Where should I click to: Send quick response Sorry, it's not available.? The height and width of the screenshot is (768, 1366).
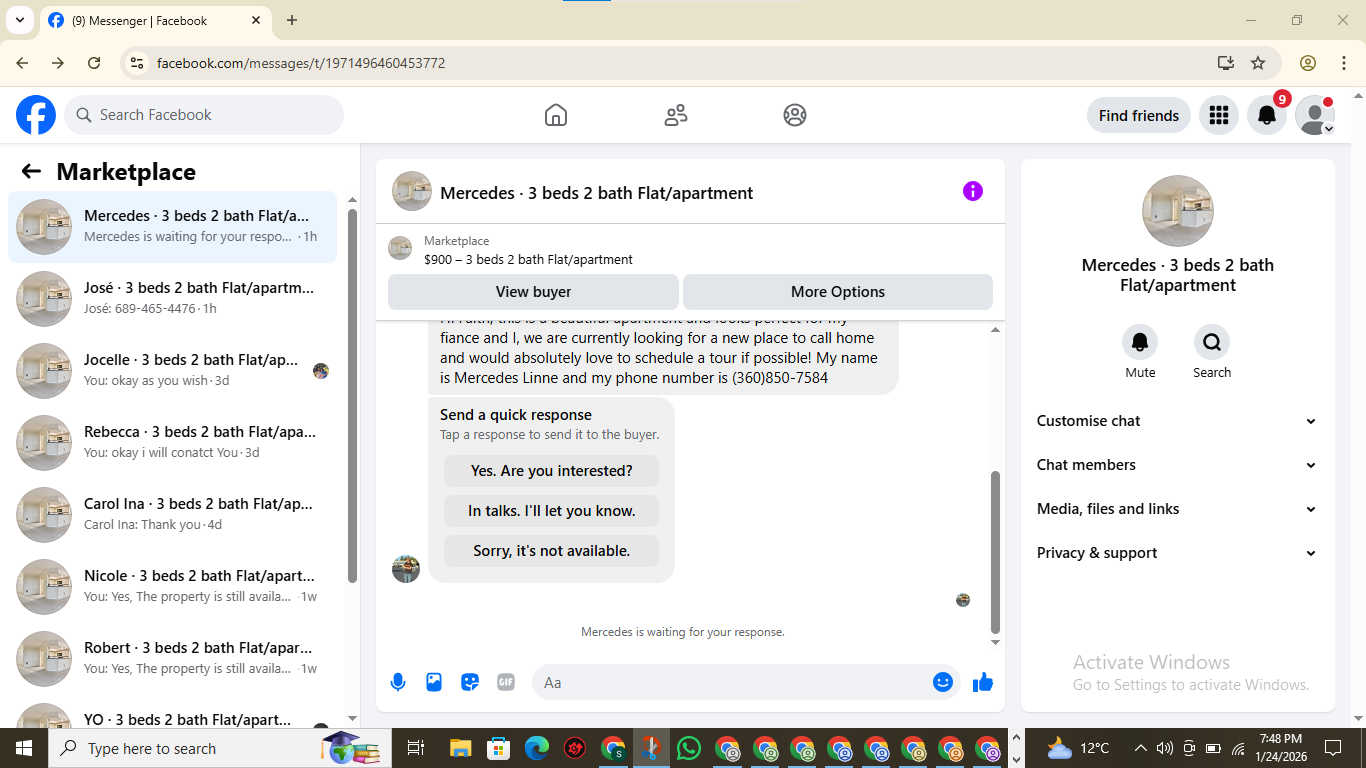pyautogui.click(x=551, y=551)
